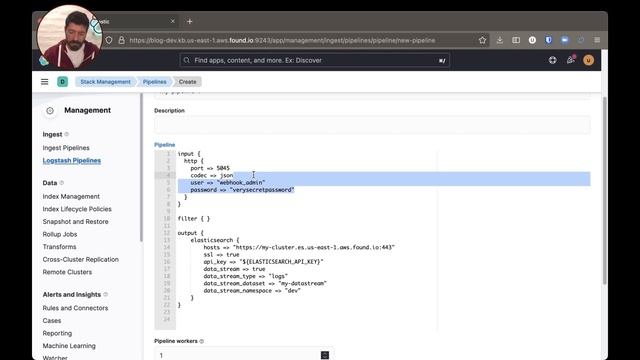This screenshot has width=640, height=360.
Task: Open the newsfeed notifications icon
Action: [571, 60]
